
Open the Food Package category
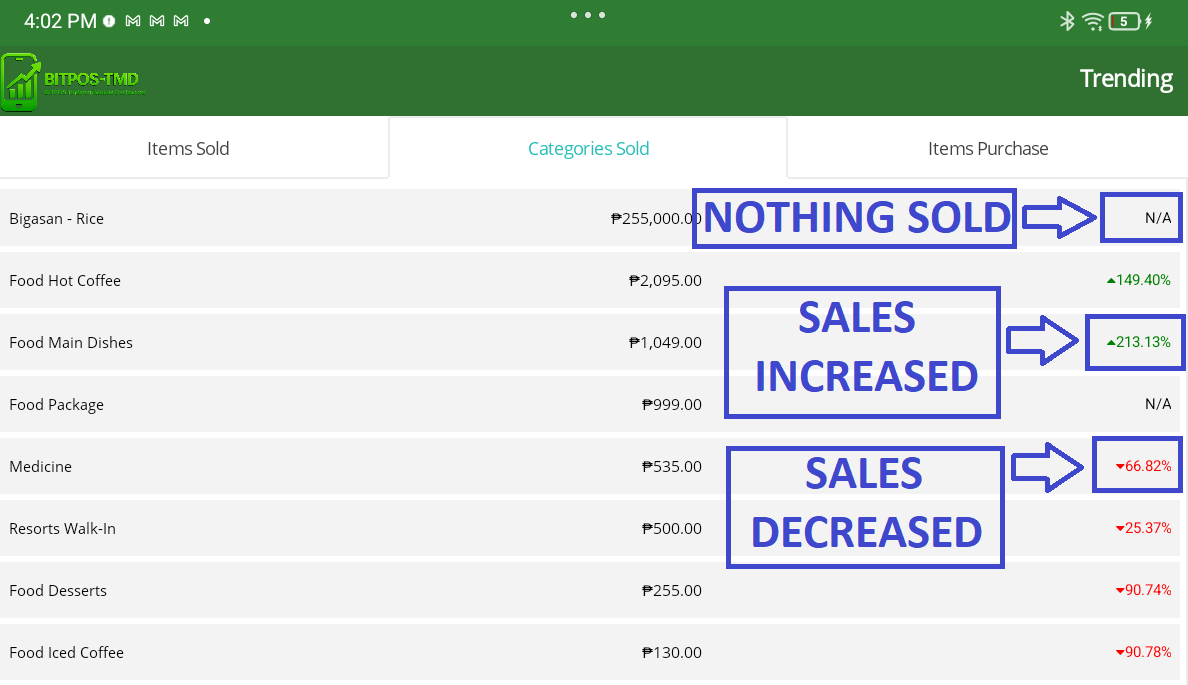56,405
